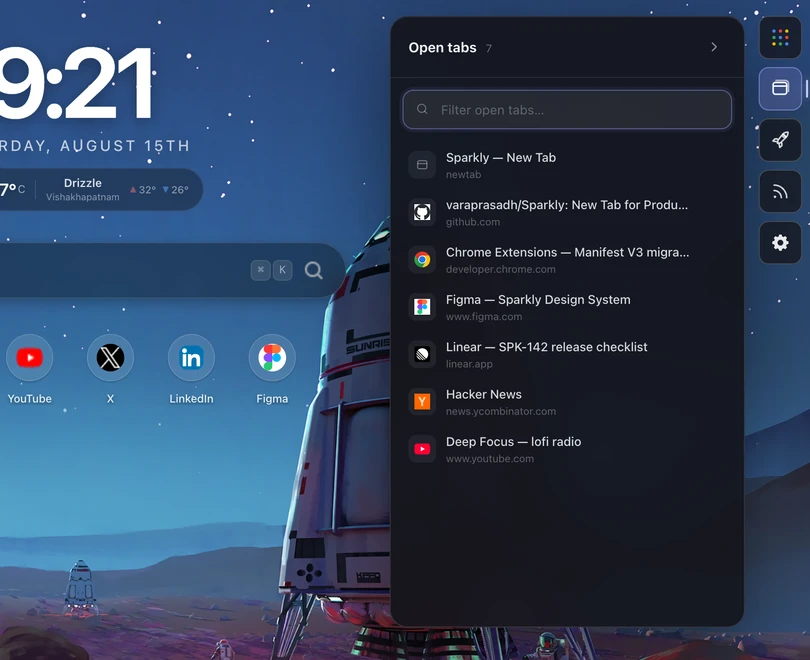
Task: Collapse Open tabs panel with chevron
Action: [x=714, y=47]
